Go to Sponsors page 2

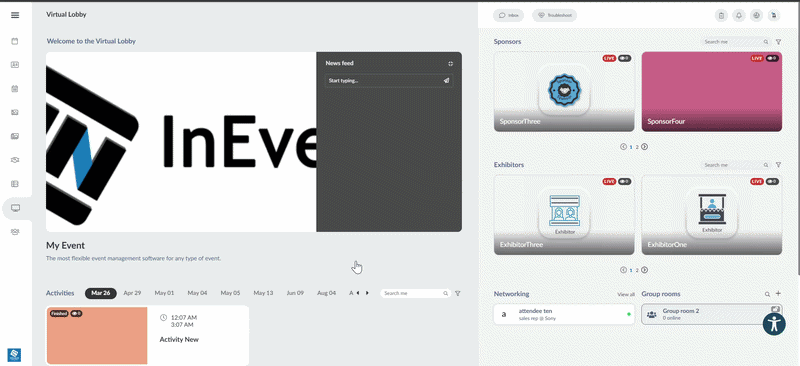pyautogui.click(x=637, y=147)
